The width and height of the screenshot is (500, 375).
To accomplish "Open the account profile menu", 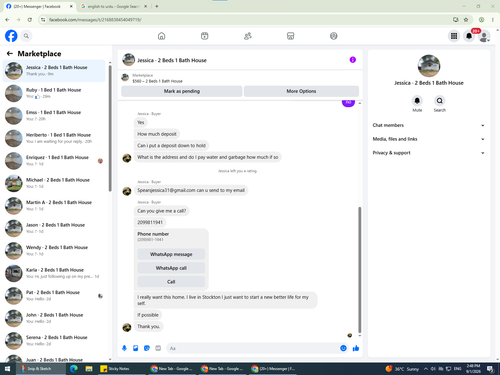I will coord(484,36).
